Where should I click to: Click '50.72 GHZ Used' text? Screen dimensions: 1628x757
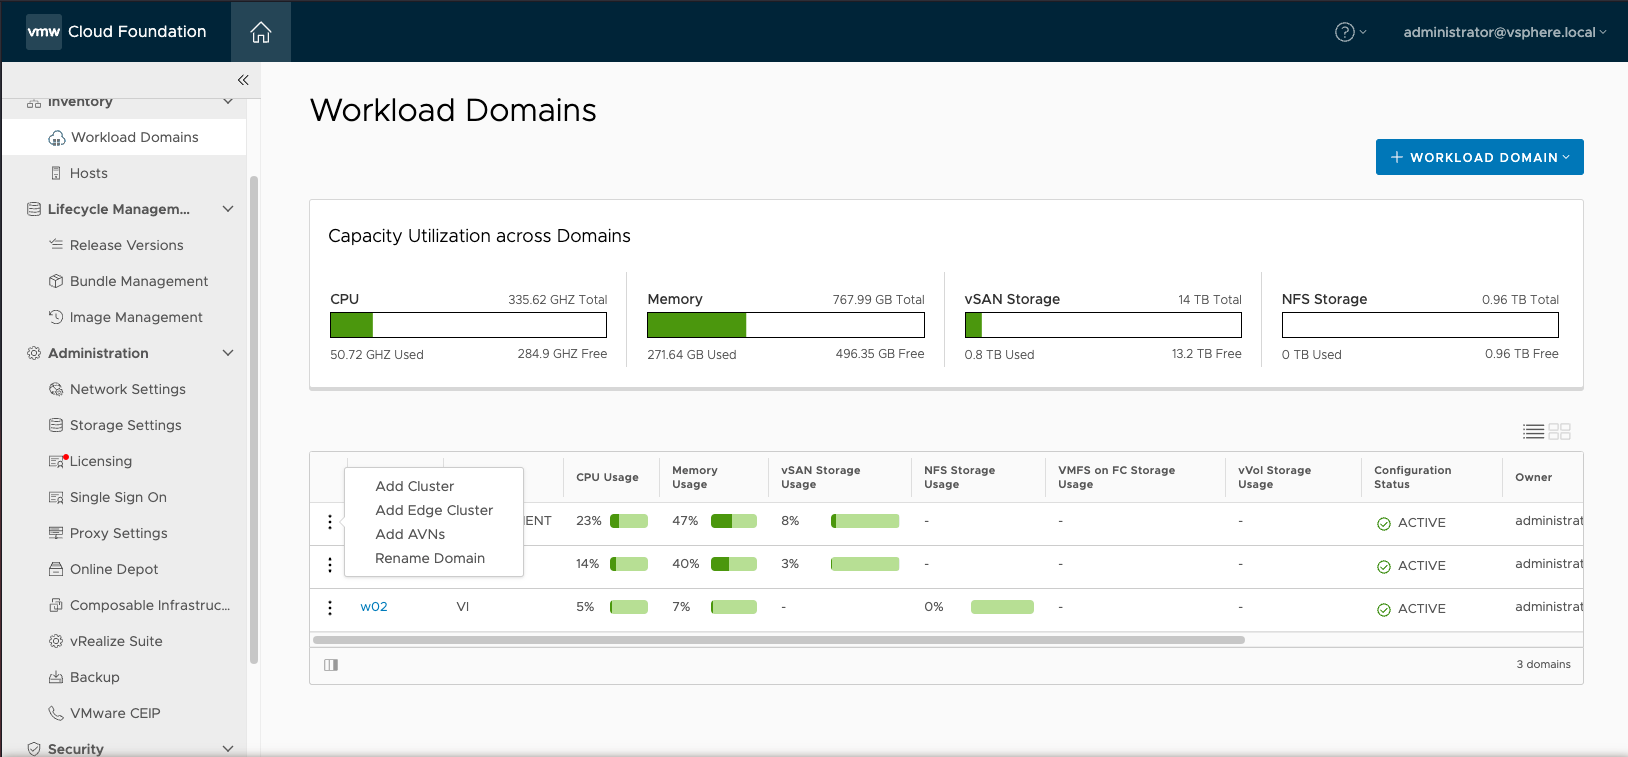377,355
